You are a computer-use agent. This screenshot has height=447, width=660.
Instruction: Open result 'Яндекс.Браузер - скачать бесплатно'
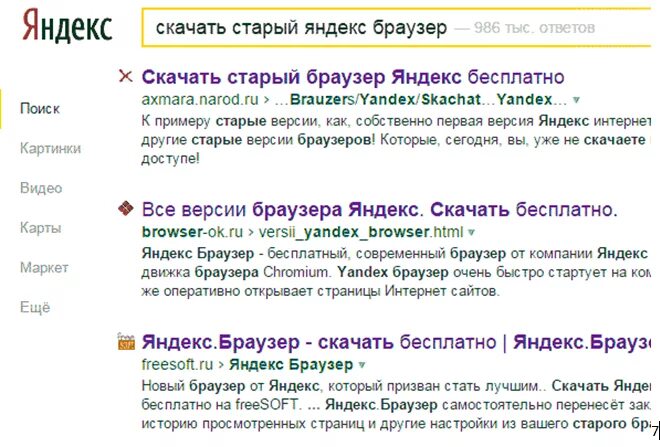pyautogui.click(x=396, y=342)
